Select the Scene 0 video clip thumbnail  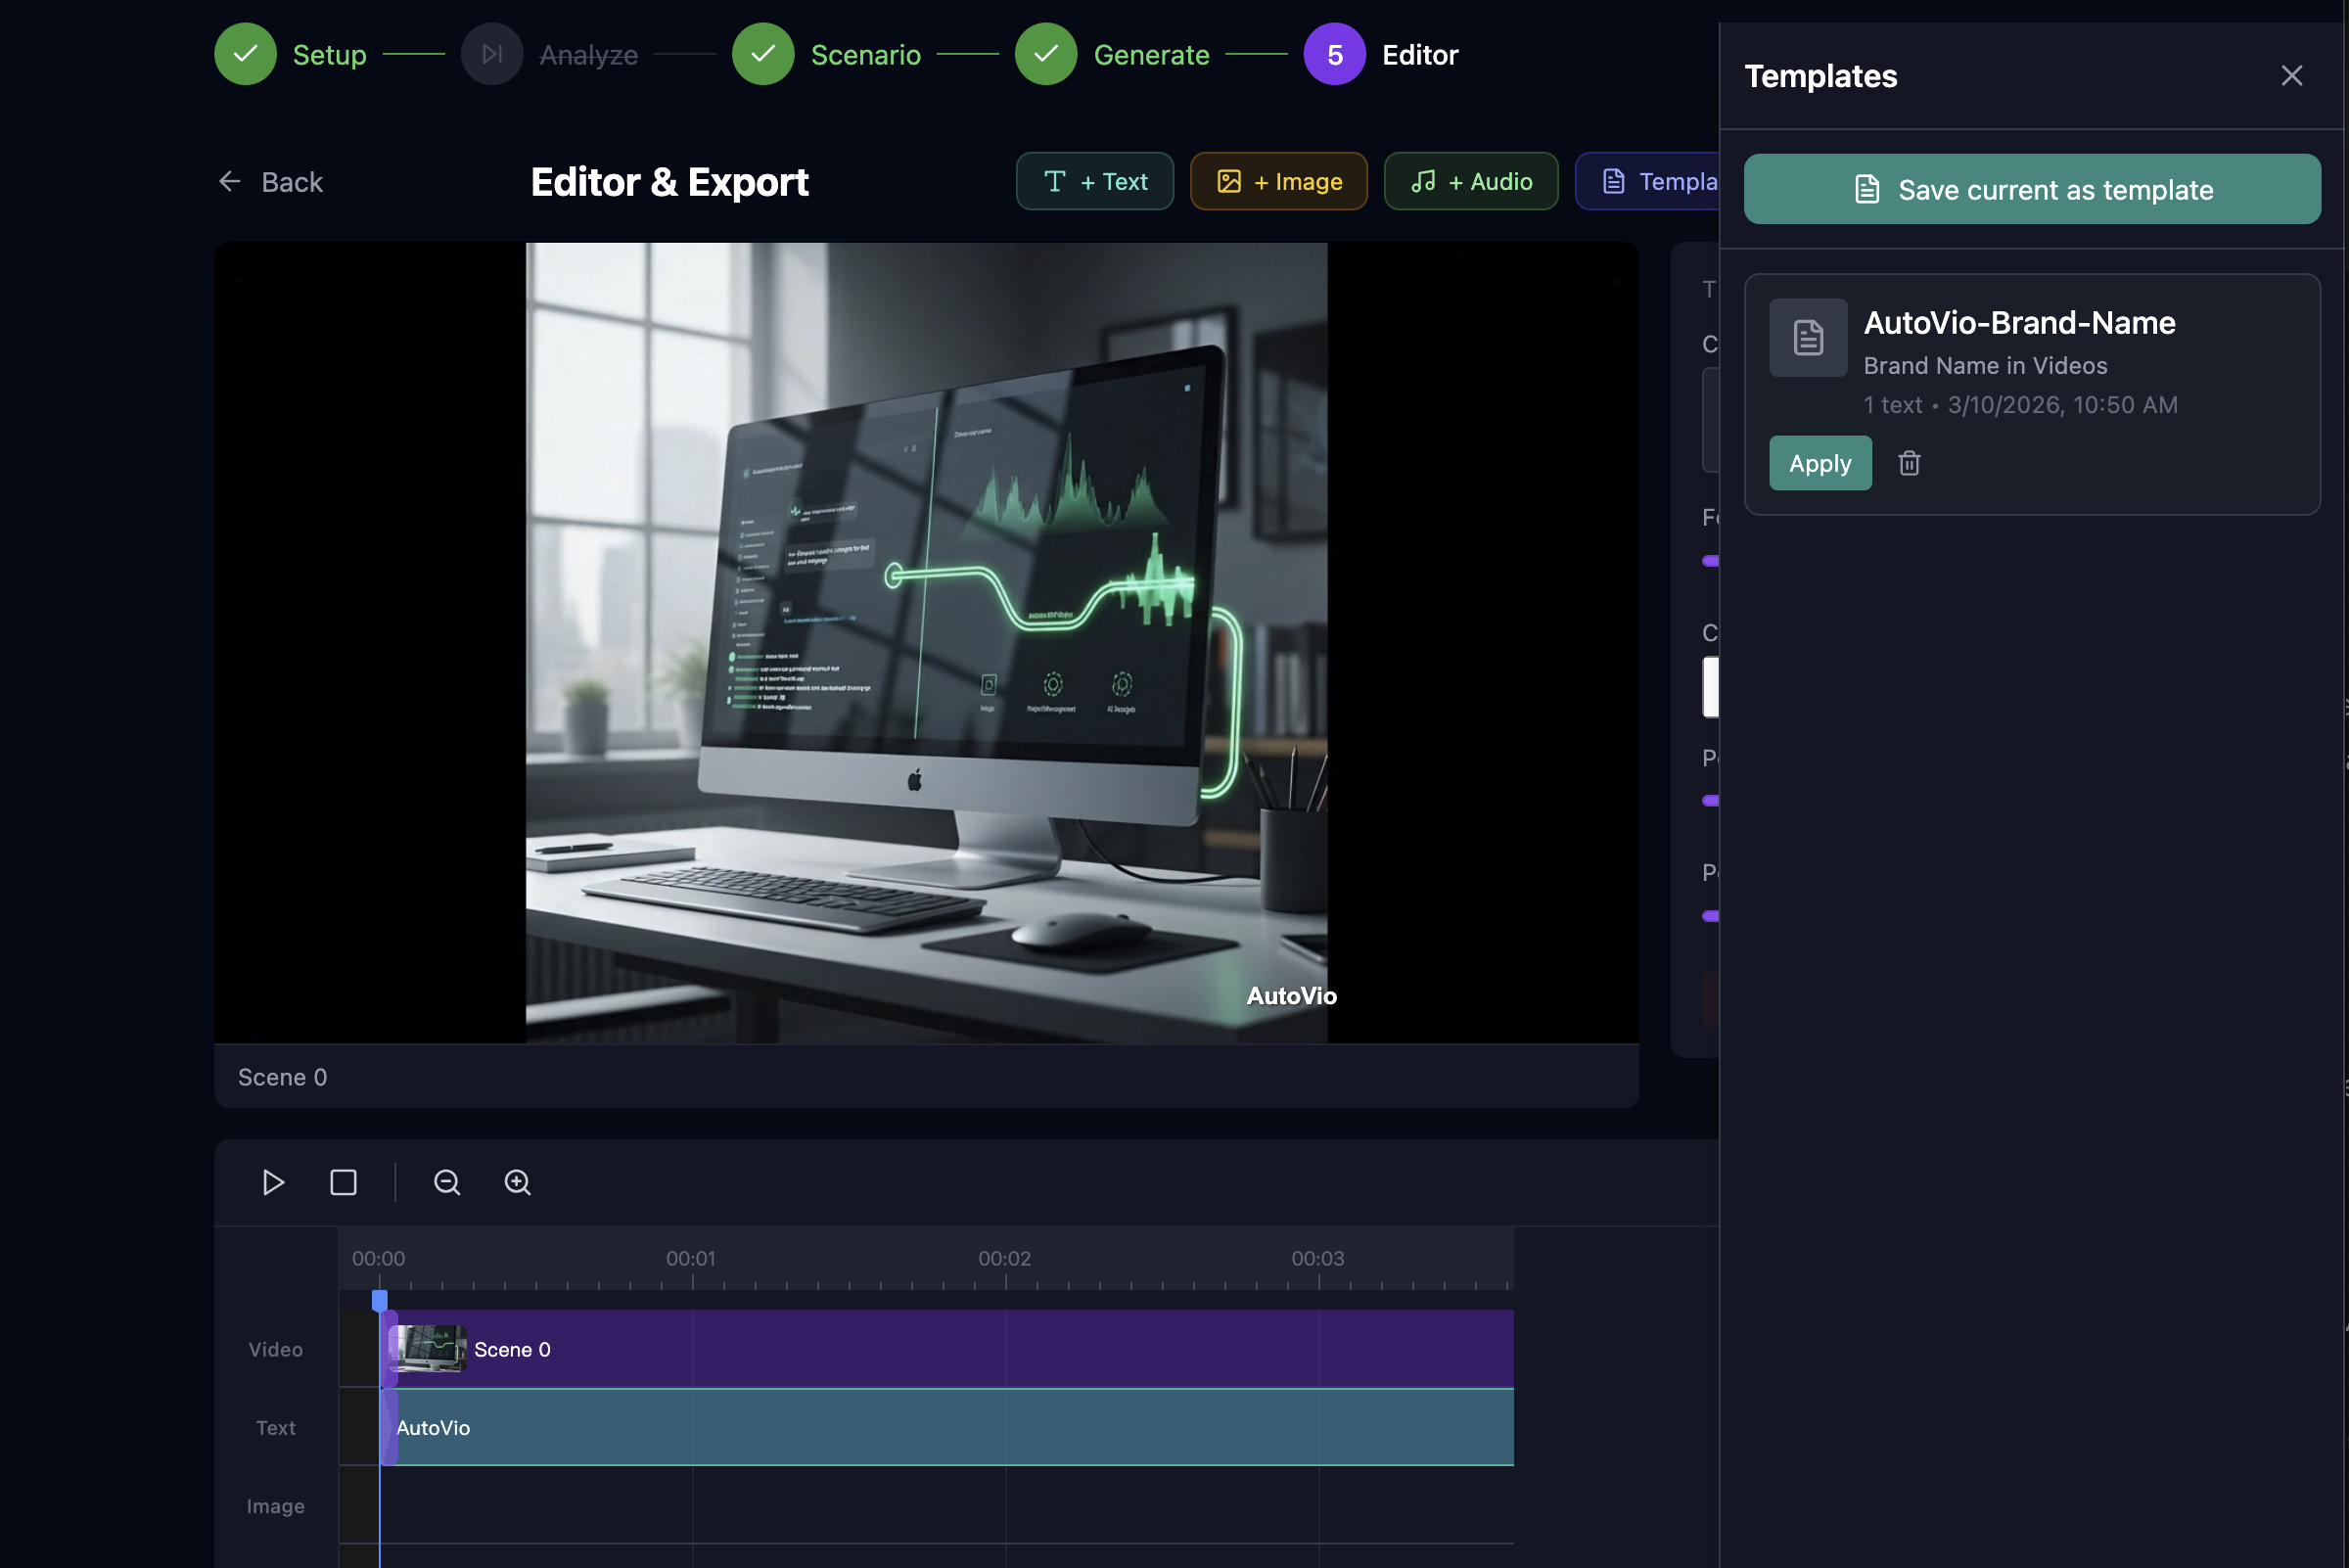(428, 1348)
